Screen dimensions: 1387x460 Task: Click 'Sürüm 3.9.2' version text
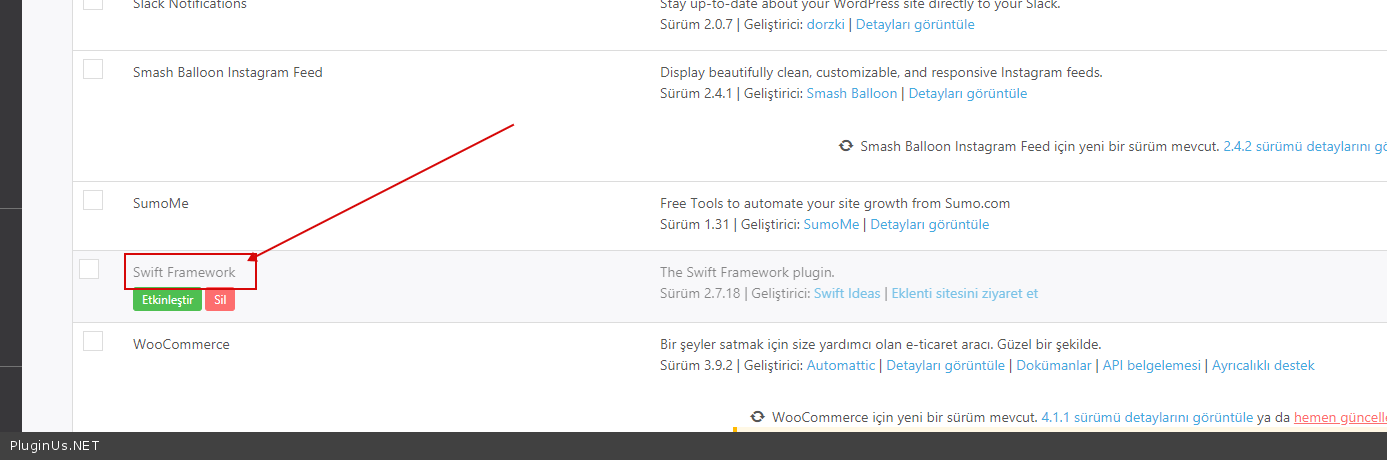tap(695, 366)
